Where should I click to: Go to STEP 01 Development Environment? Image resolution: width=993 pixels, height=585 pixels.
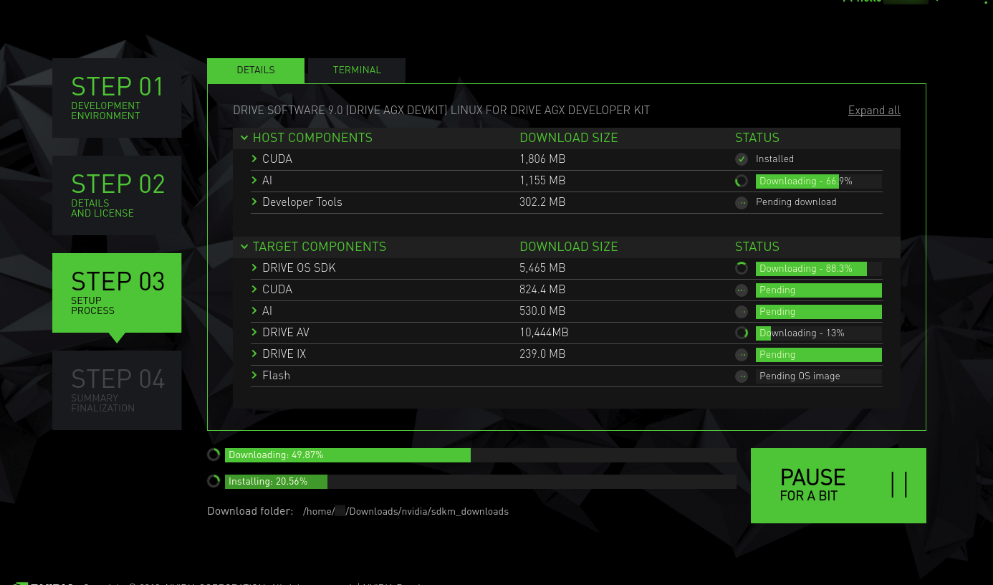[117, 98]
